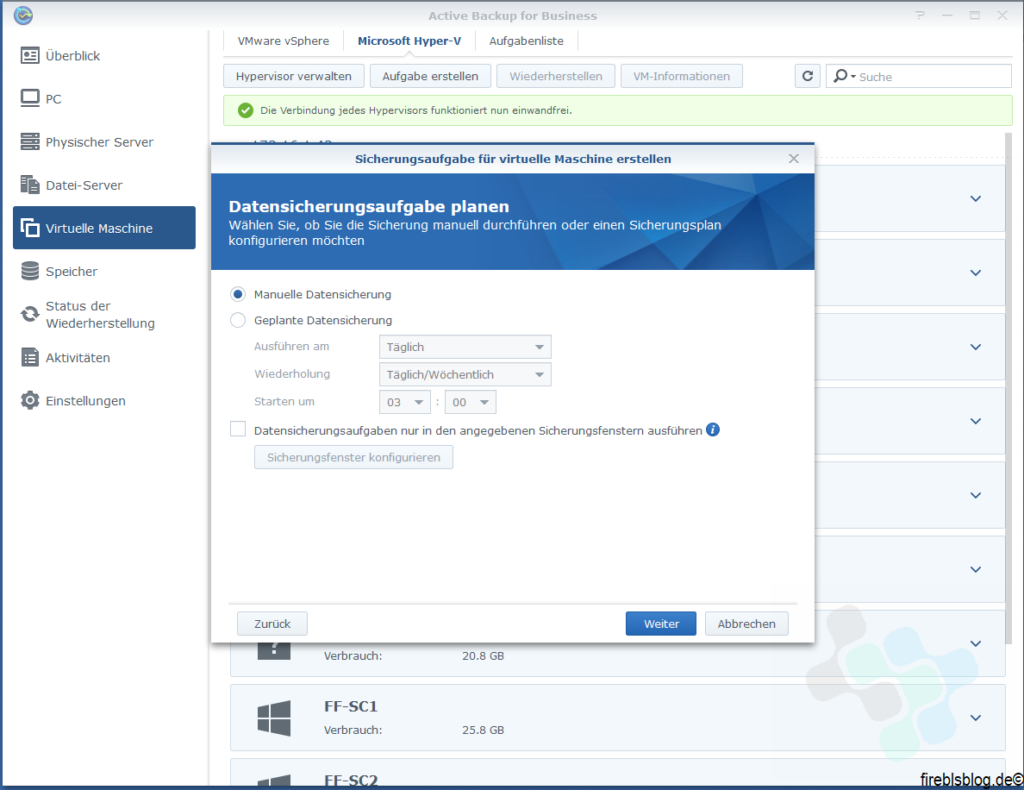Image resolution: width=1024 pixels, height=790 pixels.
Task: Click the Windows logo of FF-SC1
Action: (x=274, y=718)
